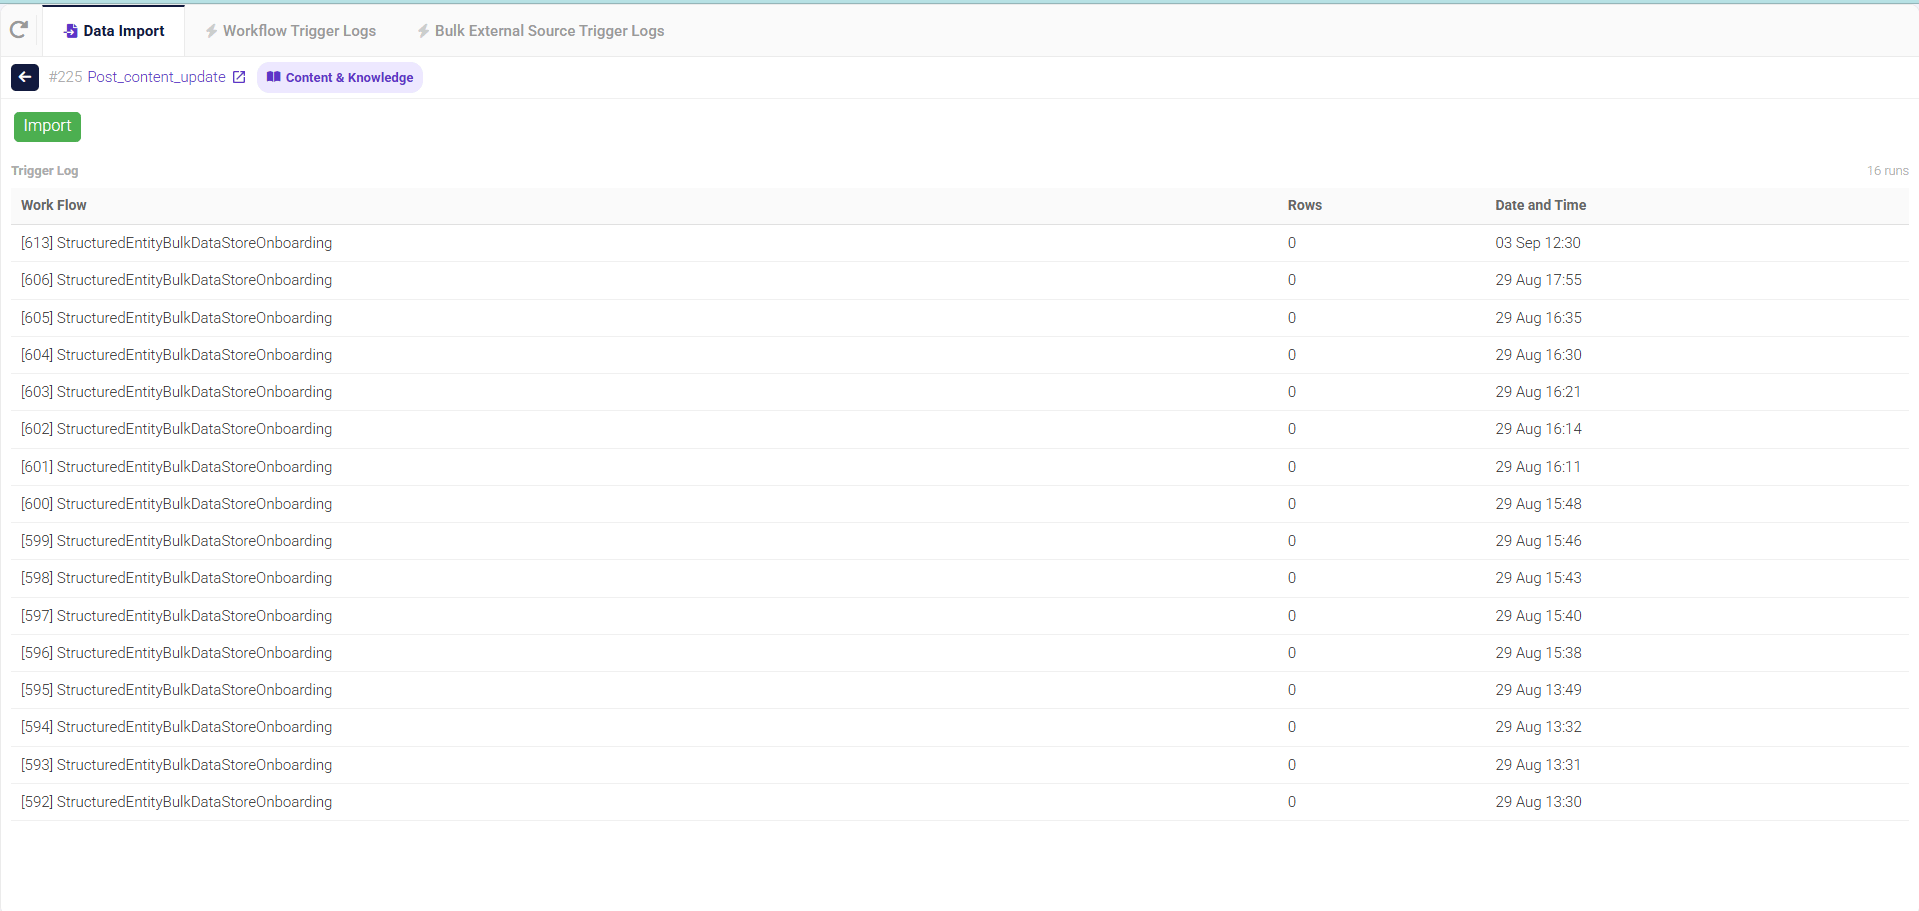The height and width of the screenshot is (911, 1919).
Task: Switch to the Data Import tab
Action: click(x=113, y=31)
